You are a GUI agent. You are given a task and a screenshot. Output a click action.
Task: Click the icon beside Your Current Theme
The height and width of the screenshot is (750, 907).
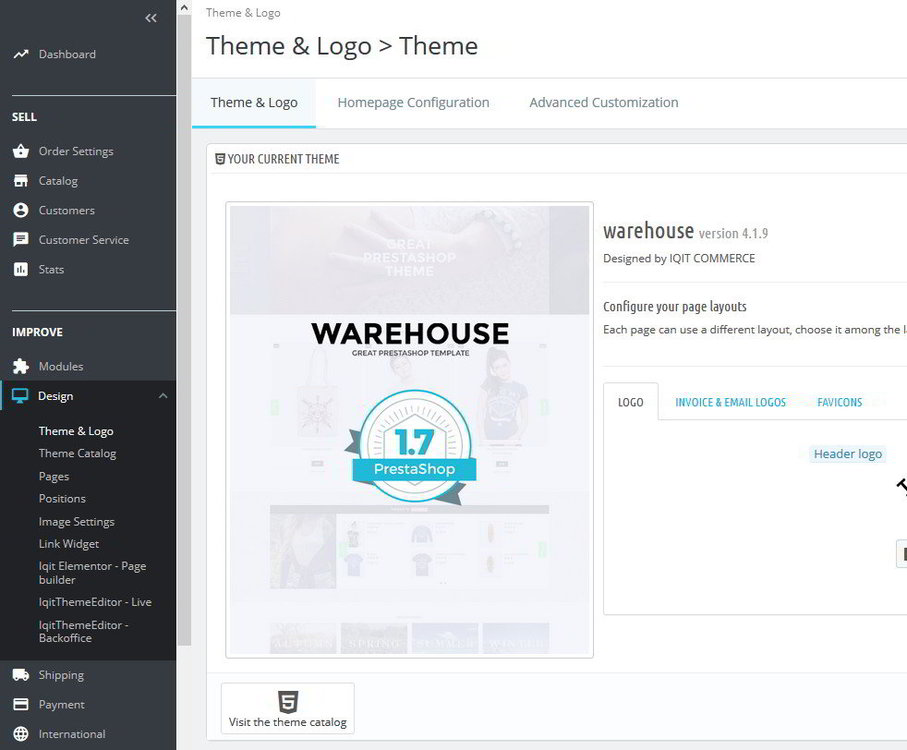tap(220, 159)
